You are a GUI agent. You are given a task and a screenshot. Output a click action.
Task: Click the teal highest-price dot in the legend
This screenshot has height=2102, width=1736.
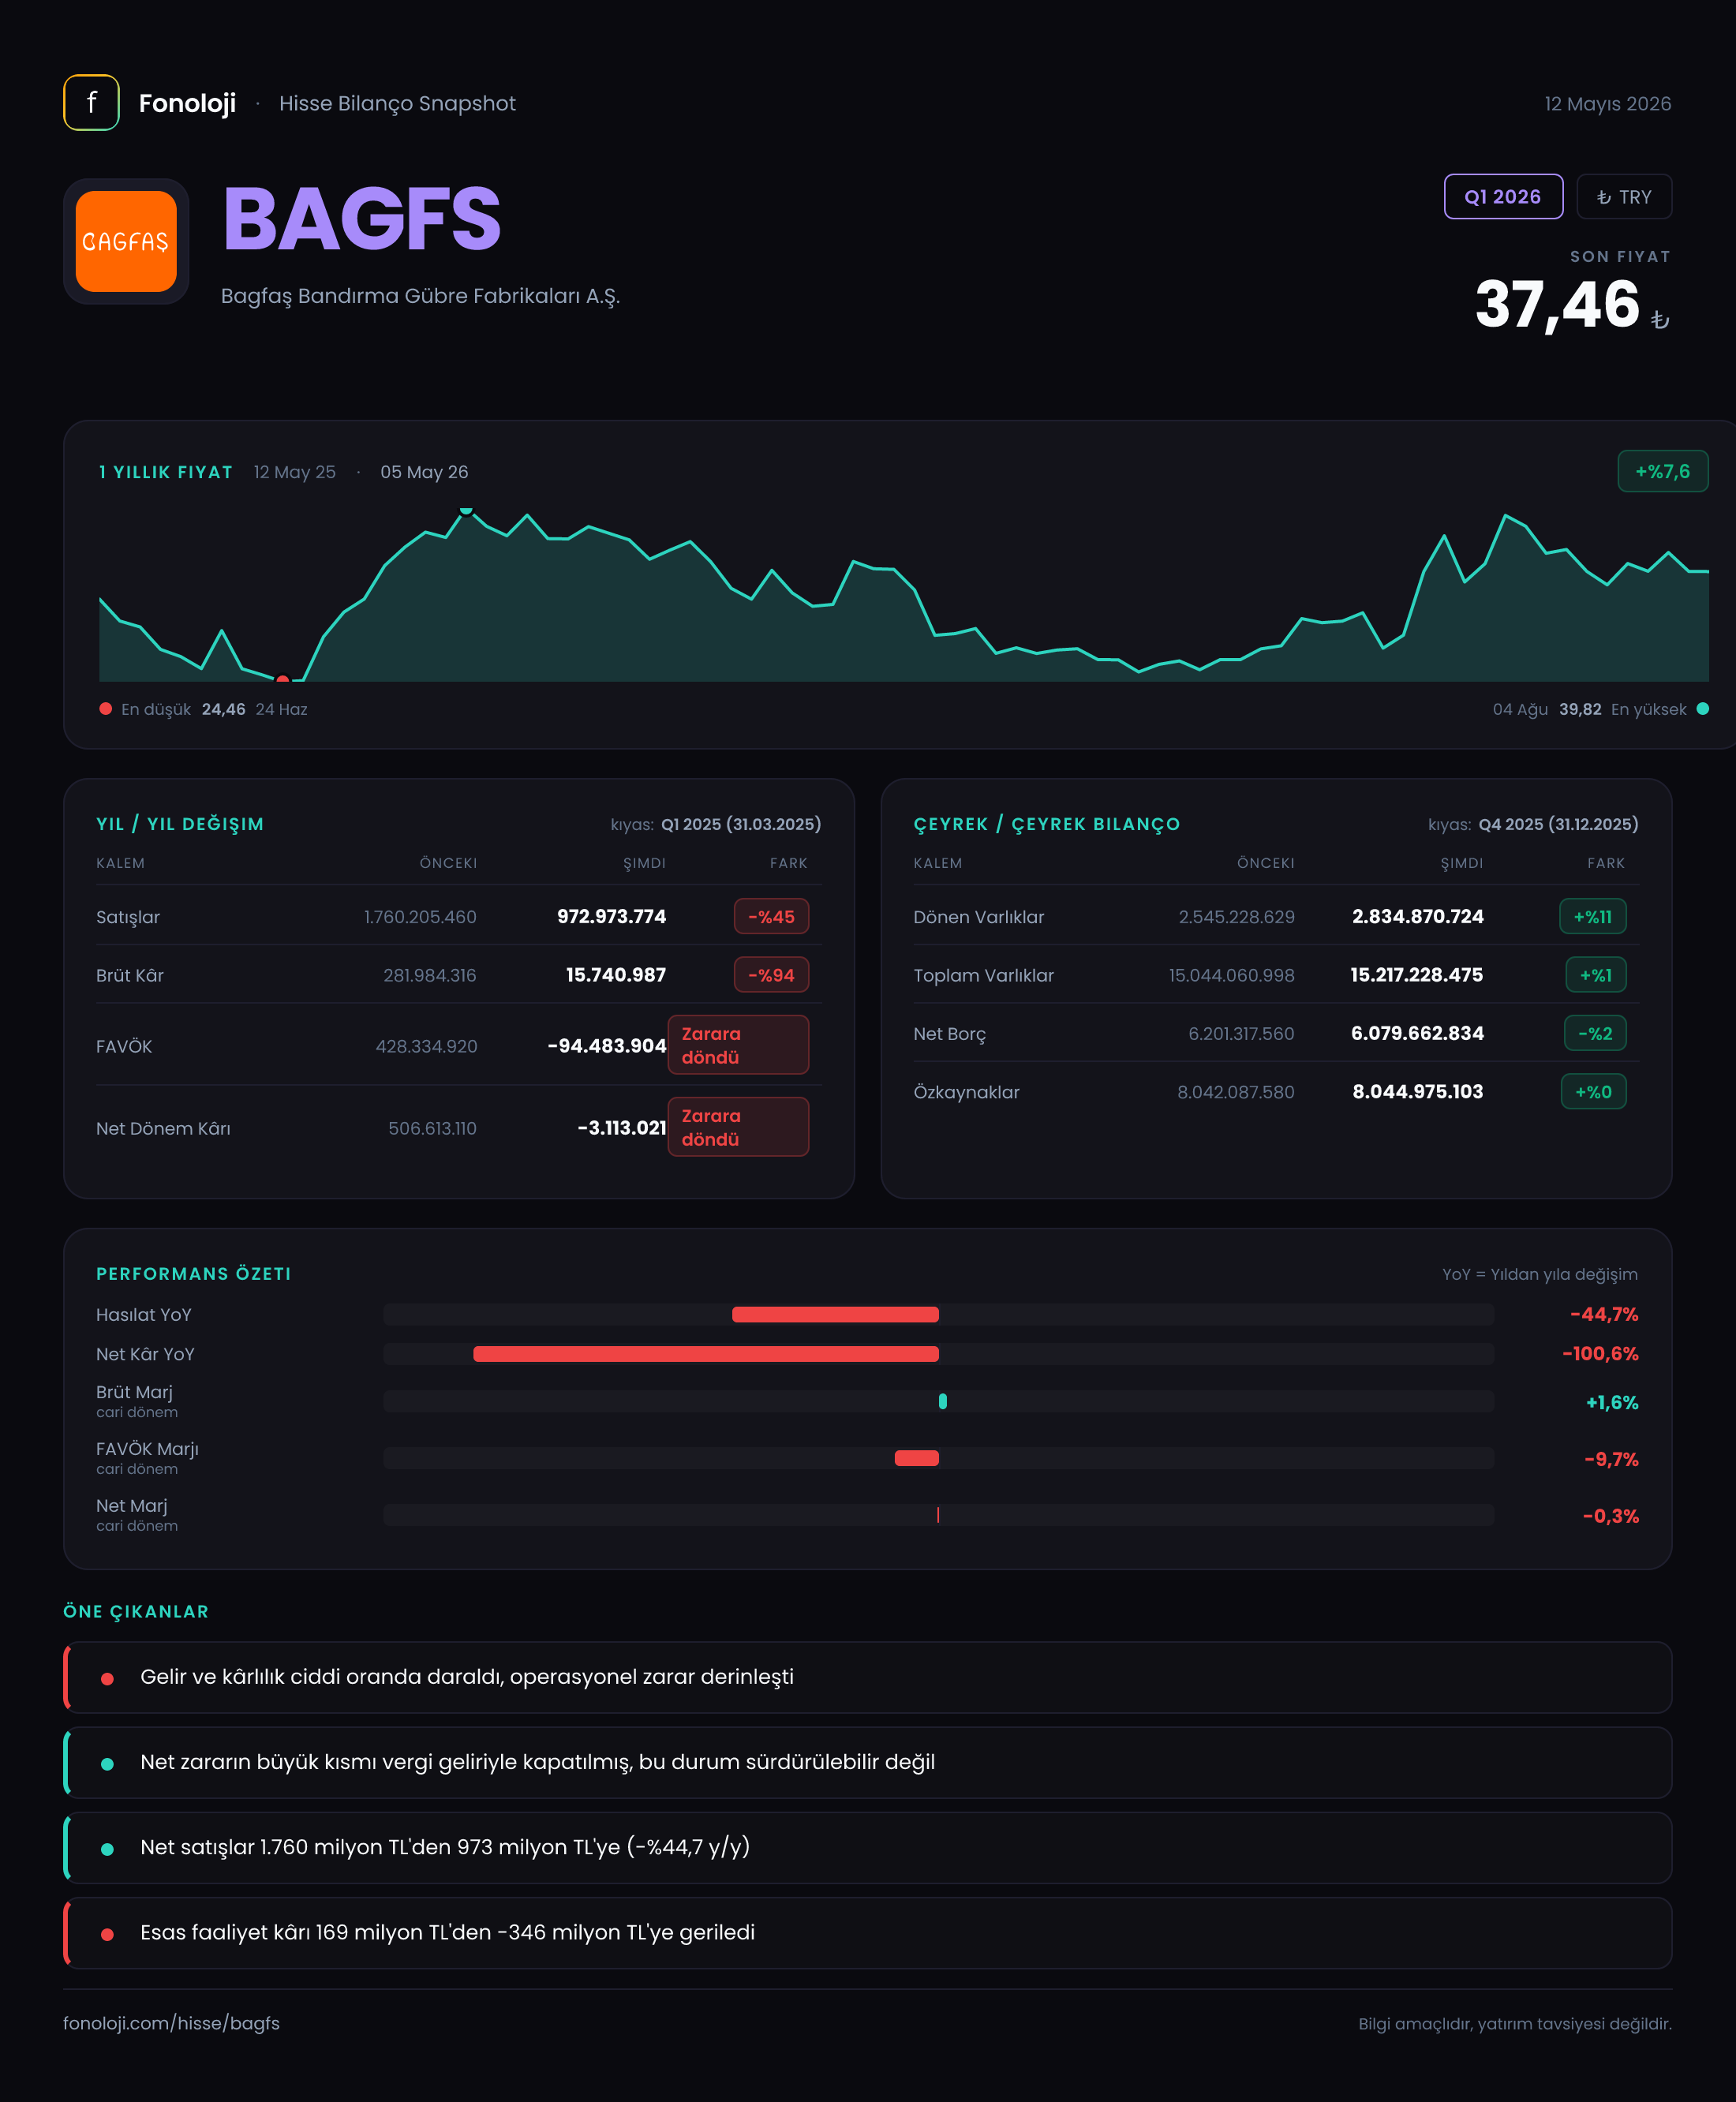[1703, 709]
